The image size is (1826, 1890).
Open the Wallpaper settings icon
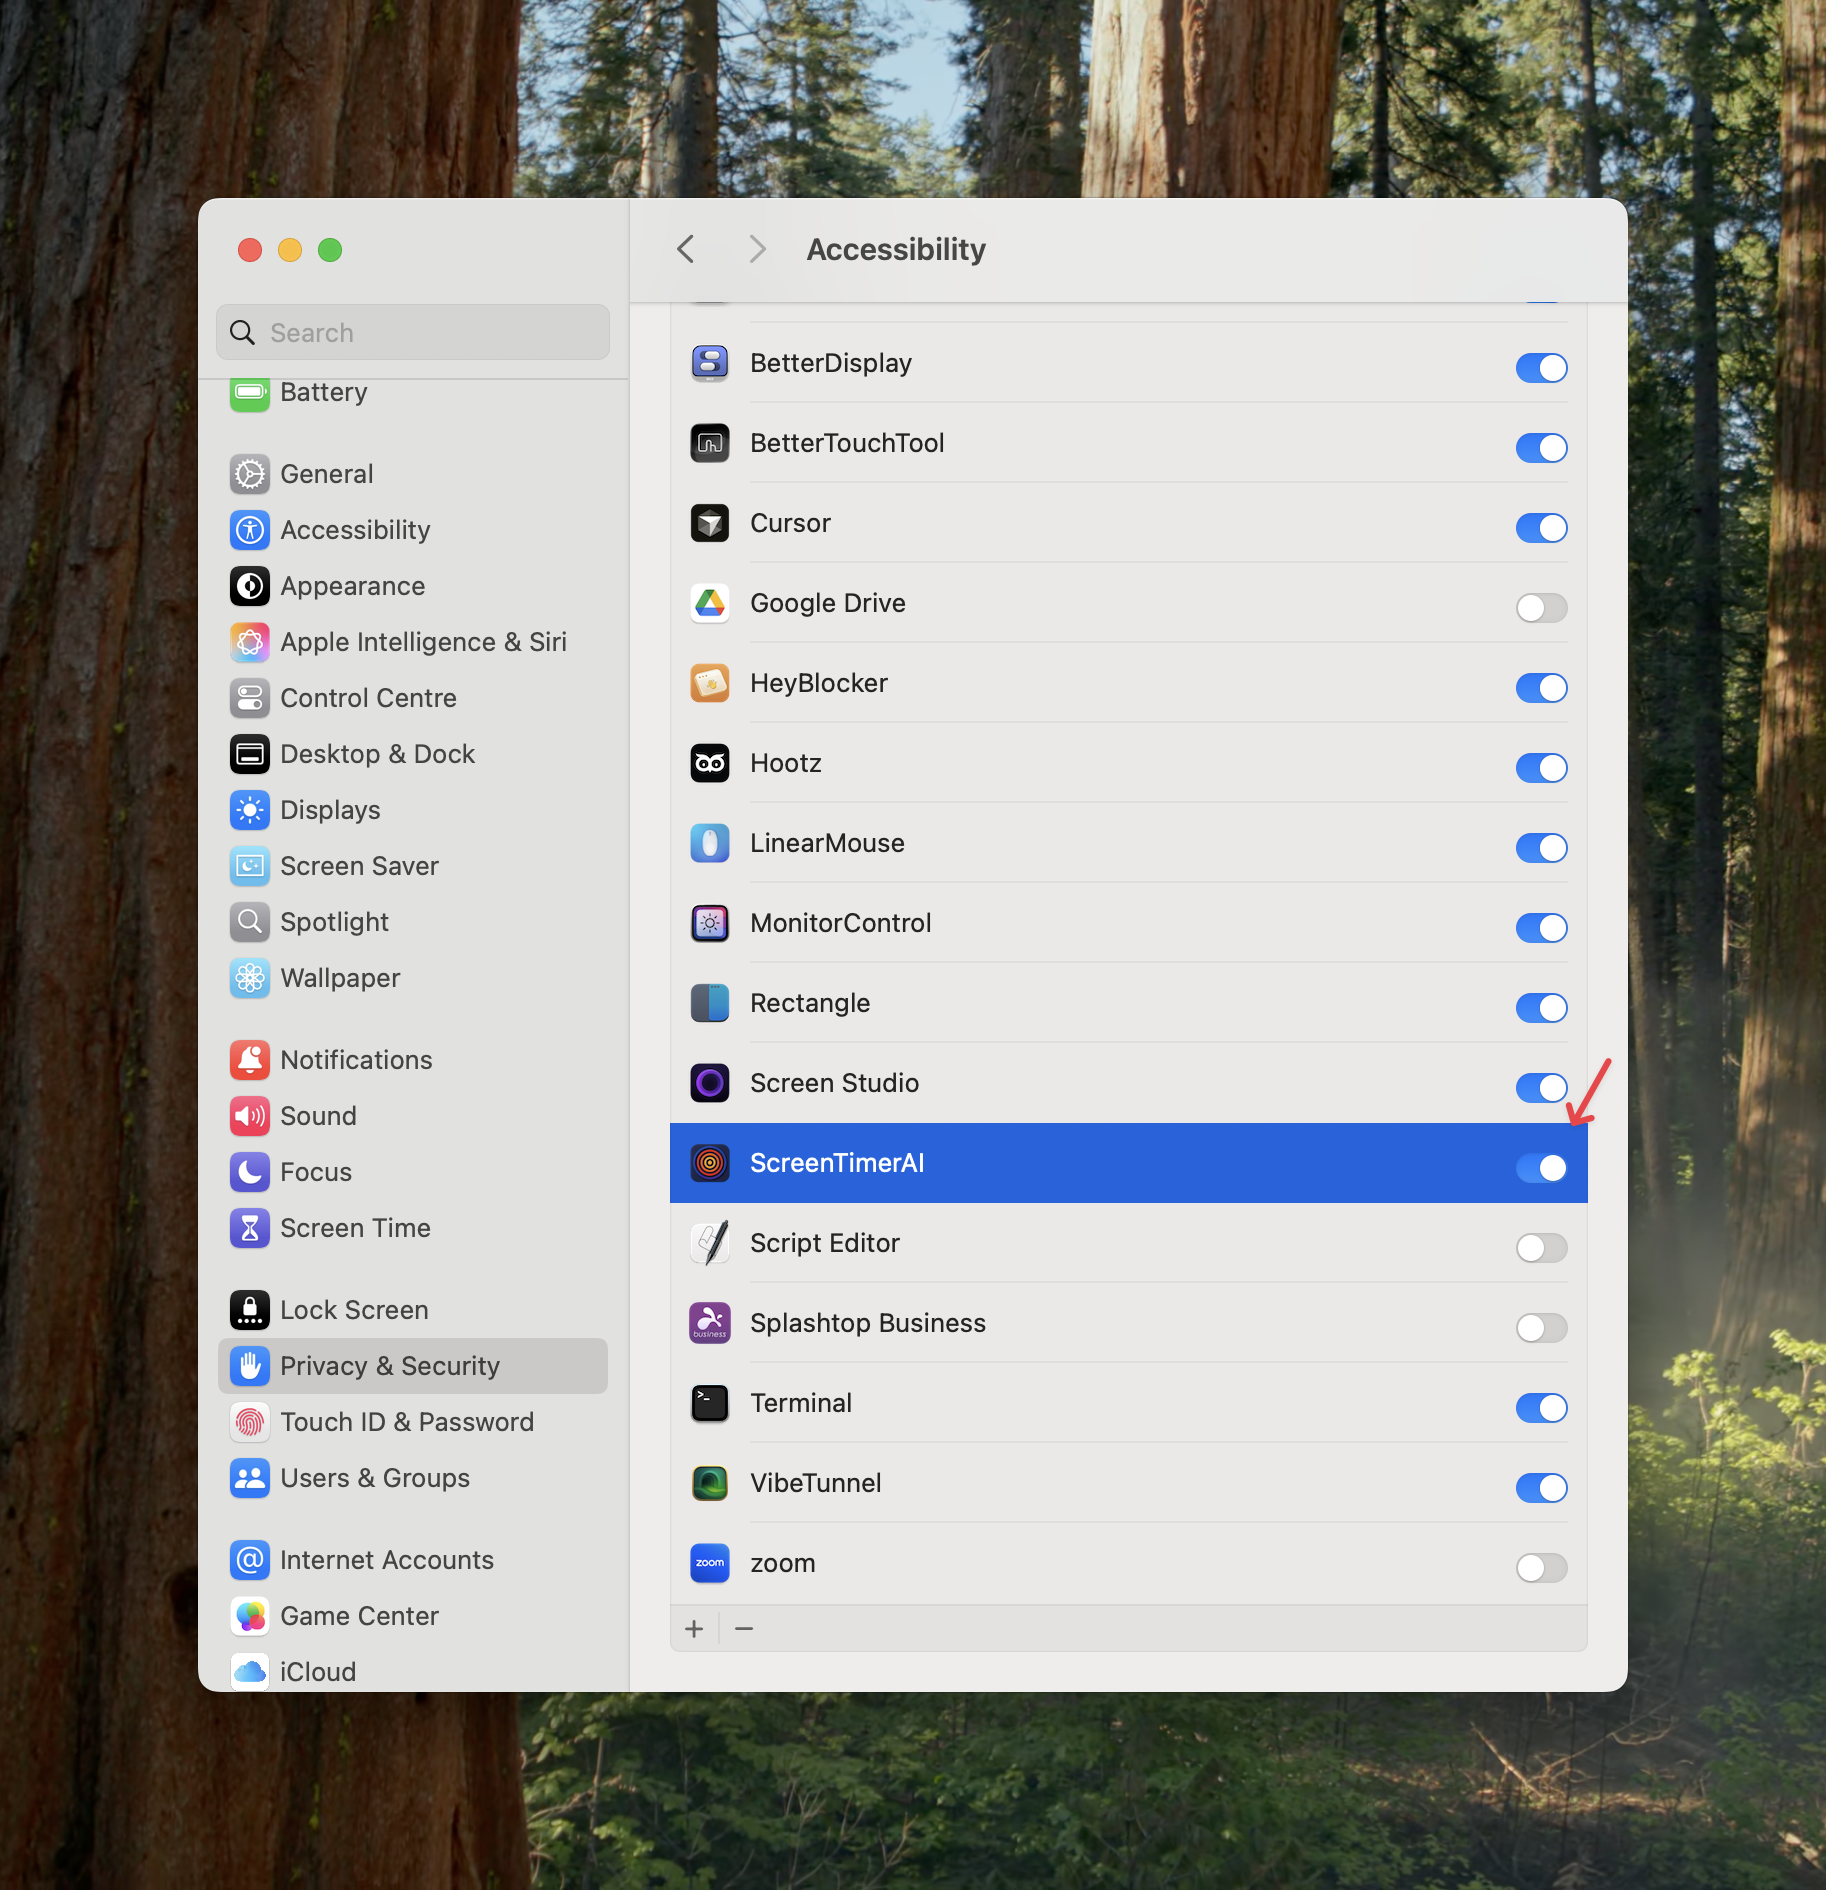(249, 978)
